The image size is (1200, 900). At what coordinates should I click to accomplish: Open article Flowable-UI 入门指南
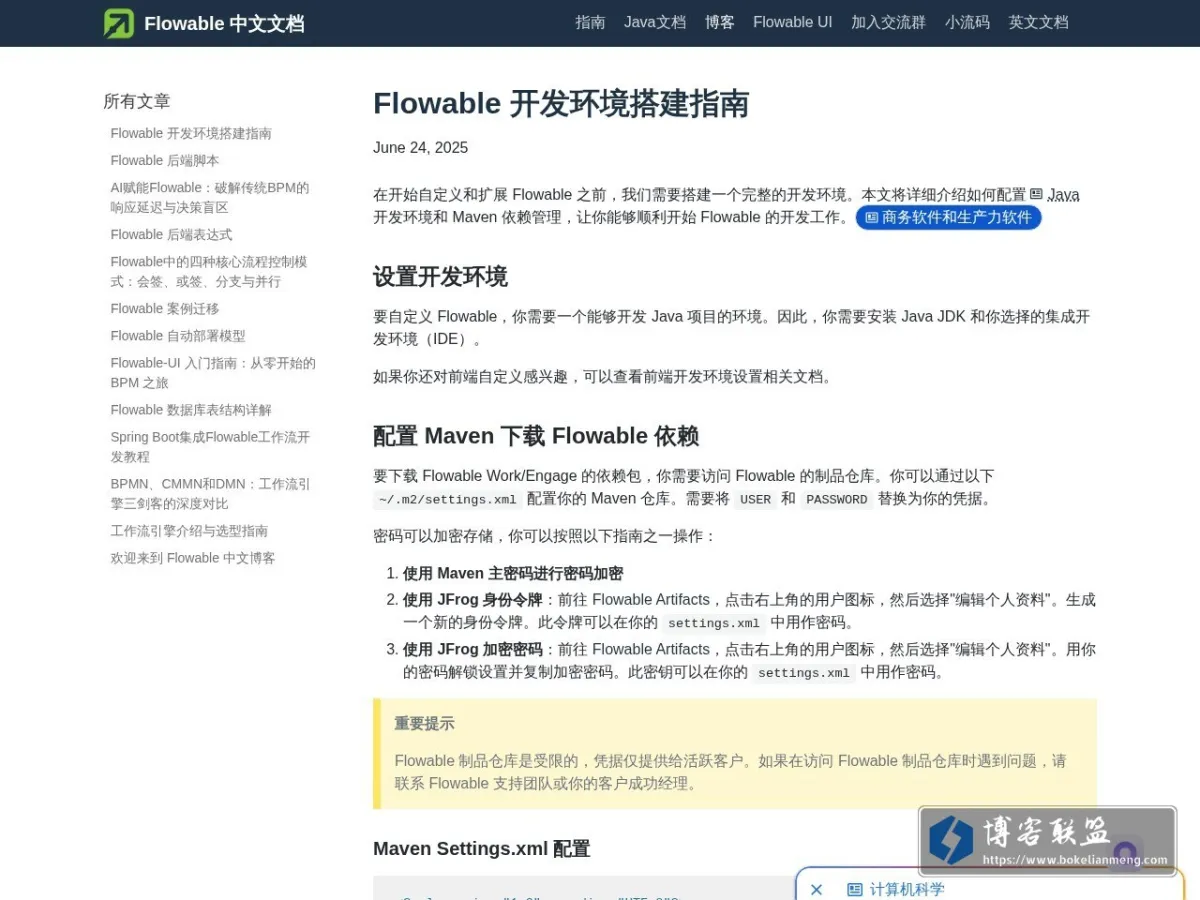(213, 372)
